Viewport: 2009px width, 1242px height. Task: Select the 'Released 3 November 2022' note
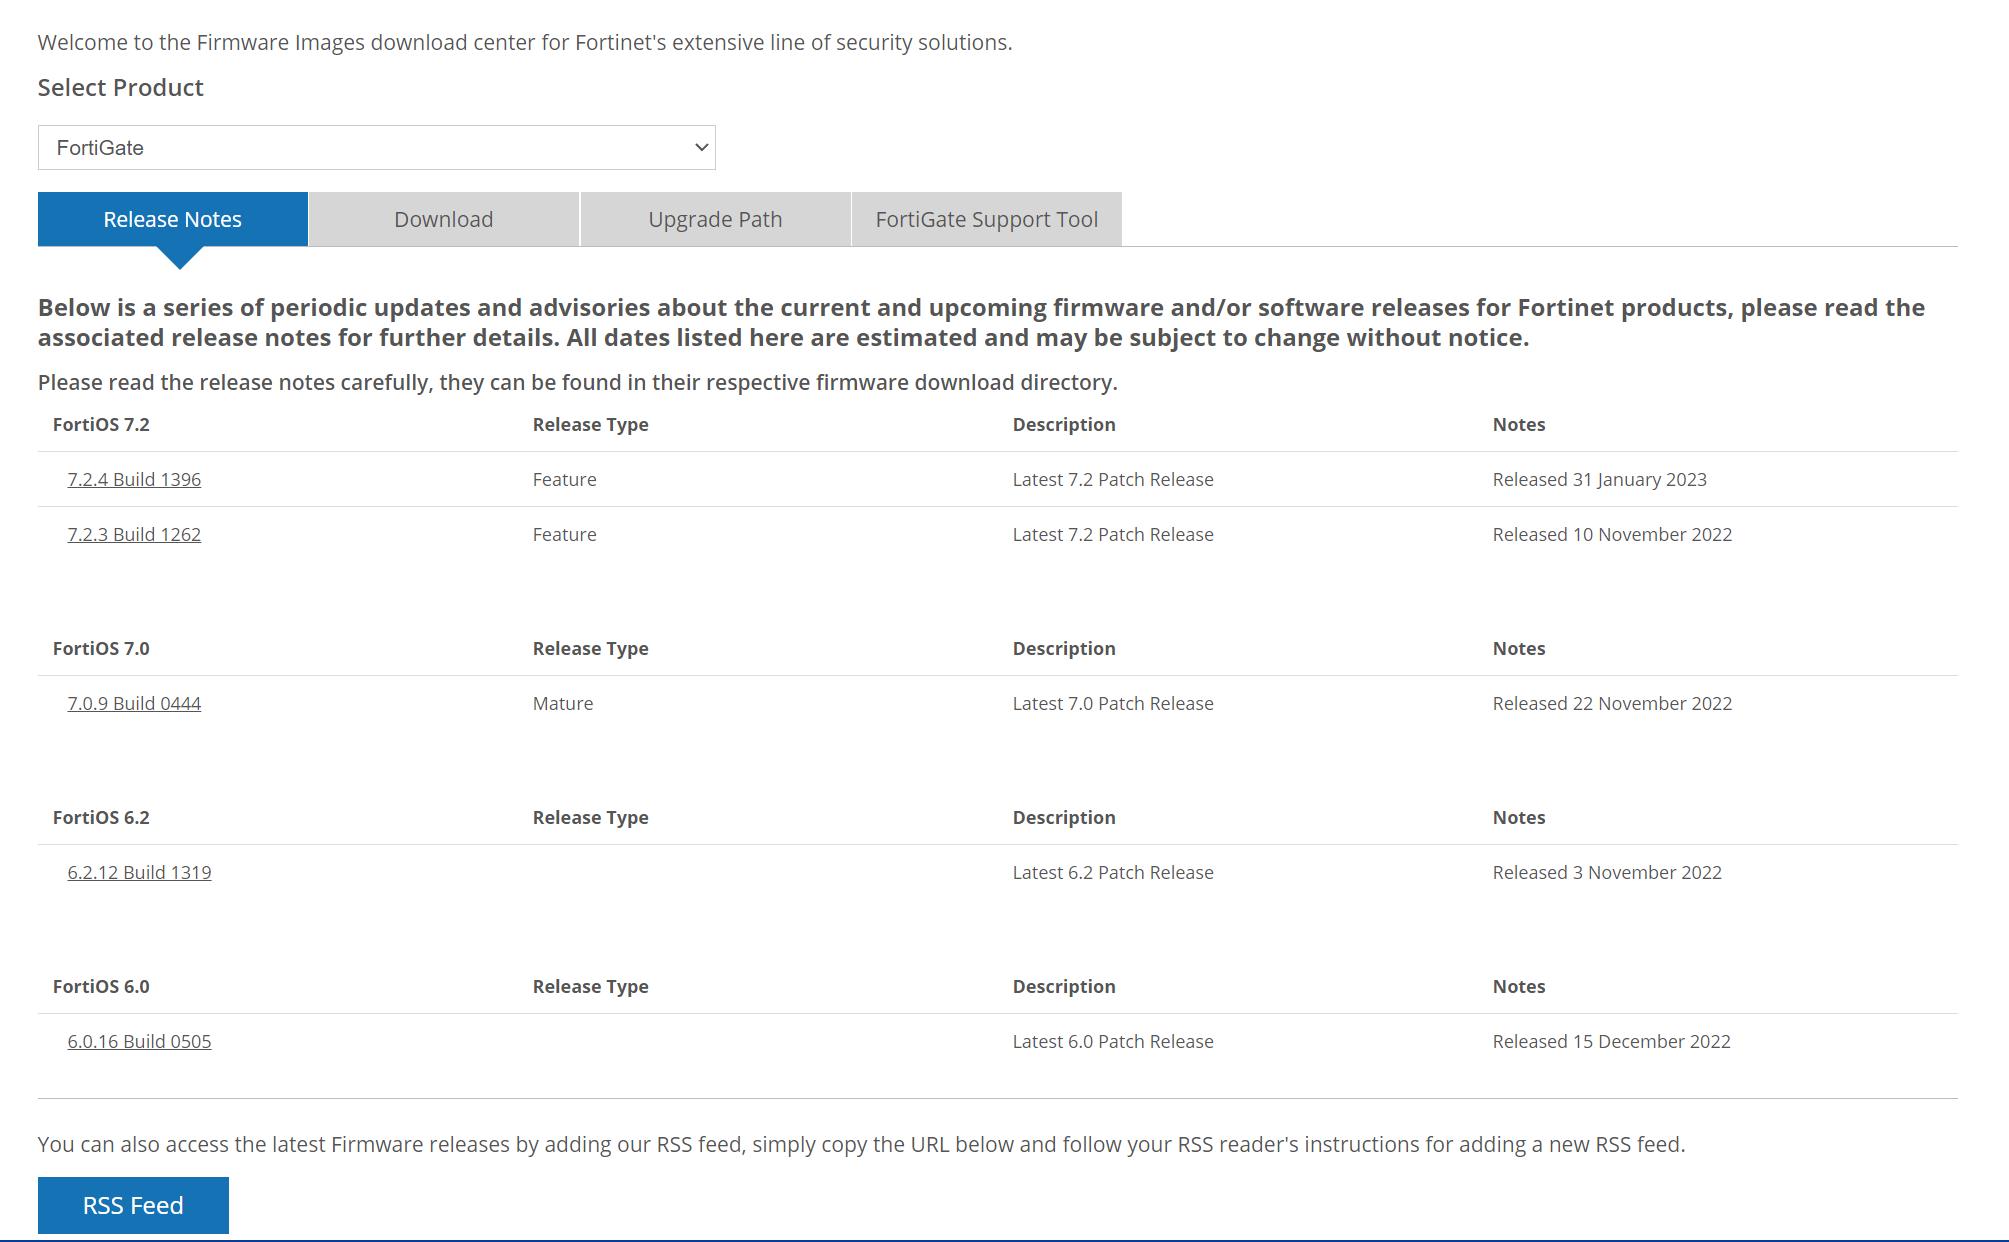click(1607, 872)
